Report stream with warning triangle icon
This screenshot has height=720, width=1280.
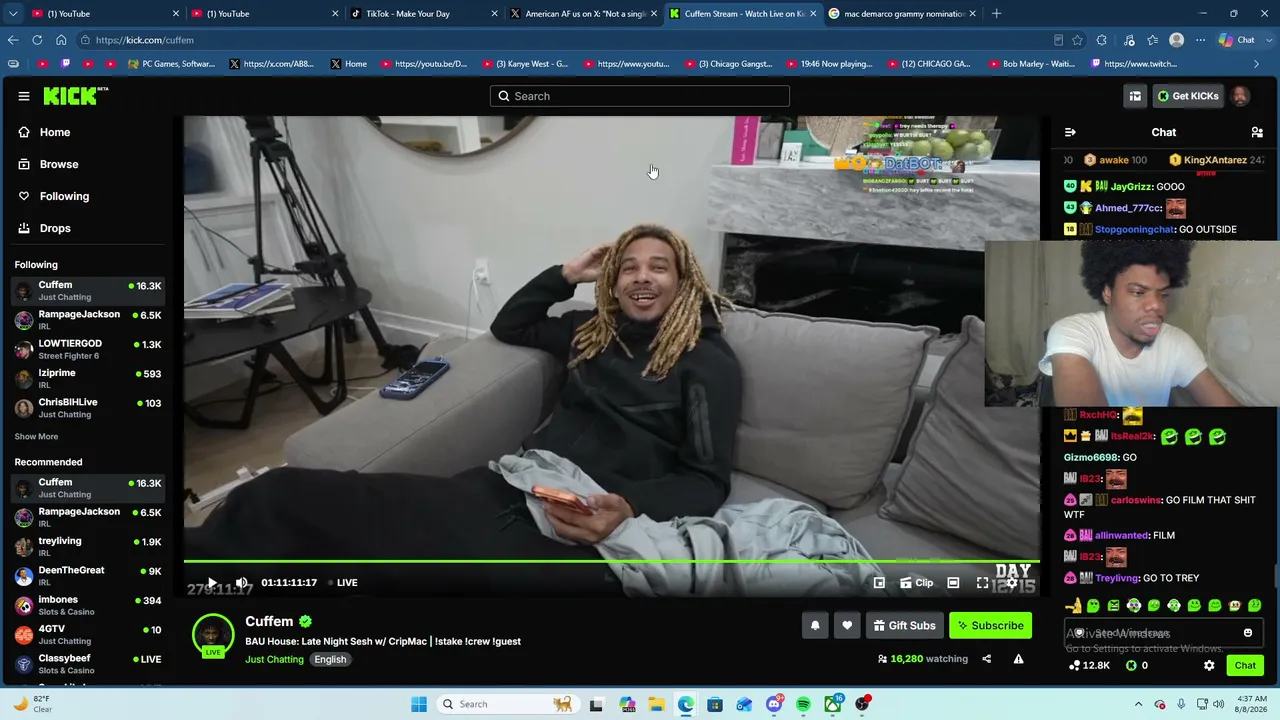click(1018, 659)
